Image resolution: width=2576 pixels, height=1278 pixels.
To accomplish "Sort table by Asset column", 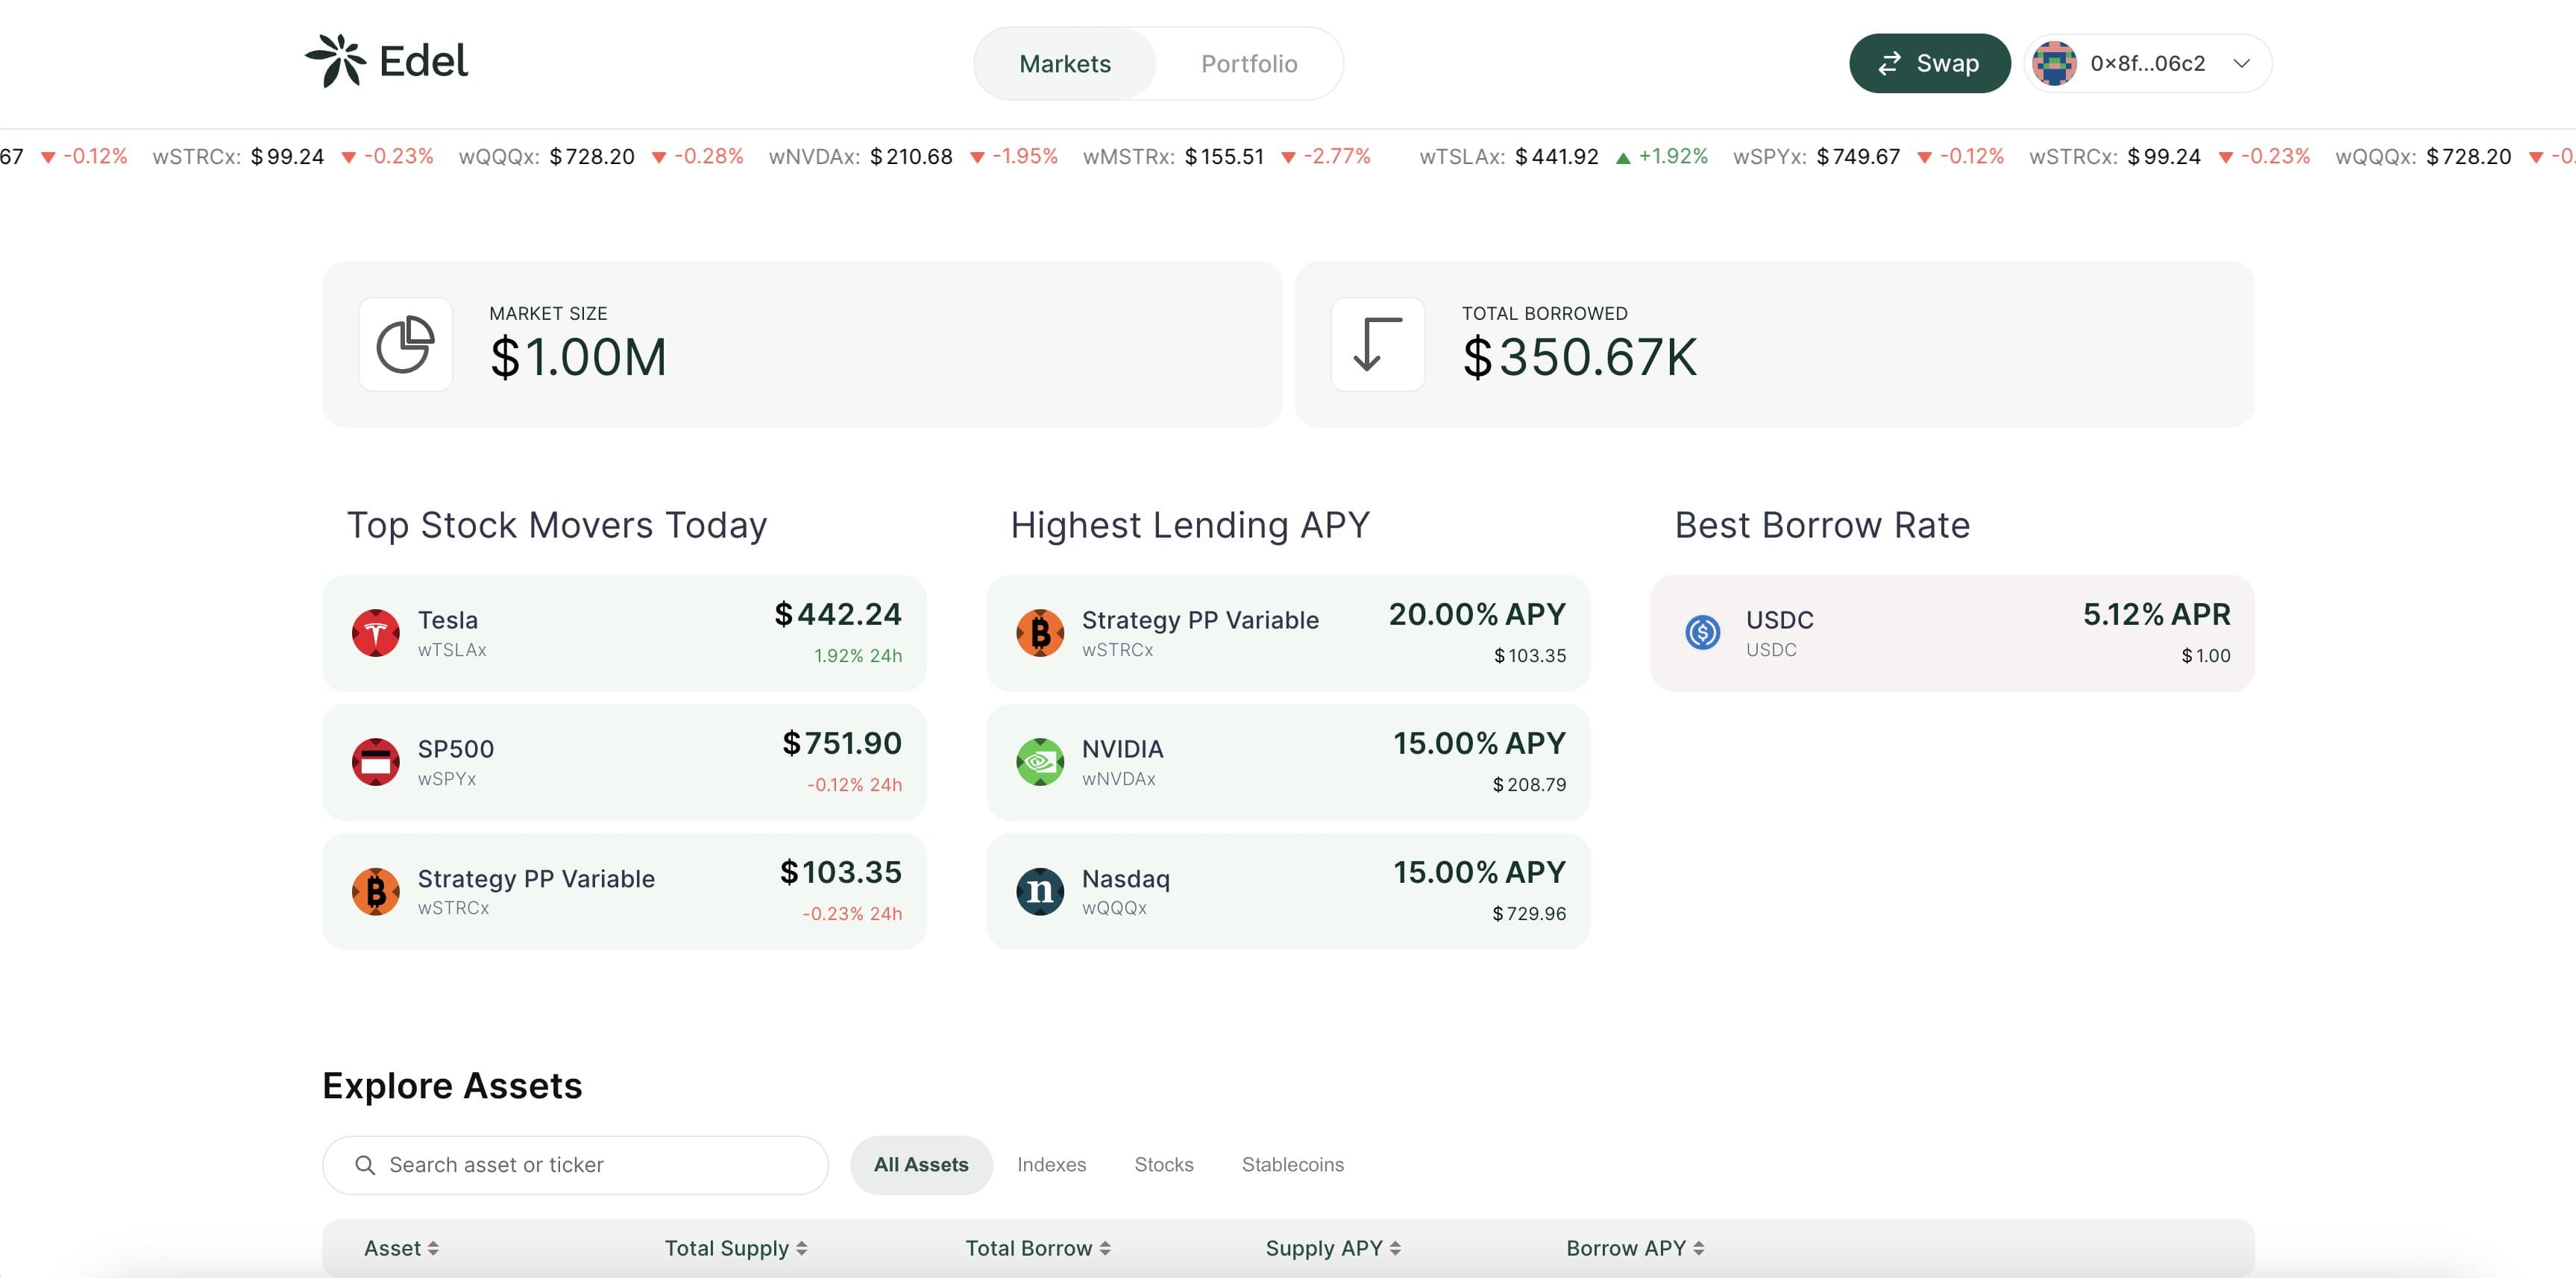I will click(x=401, y=1248).
